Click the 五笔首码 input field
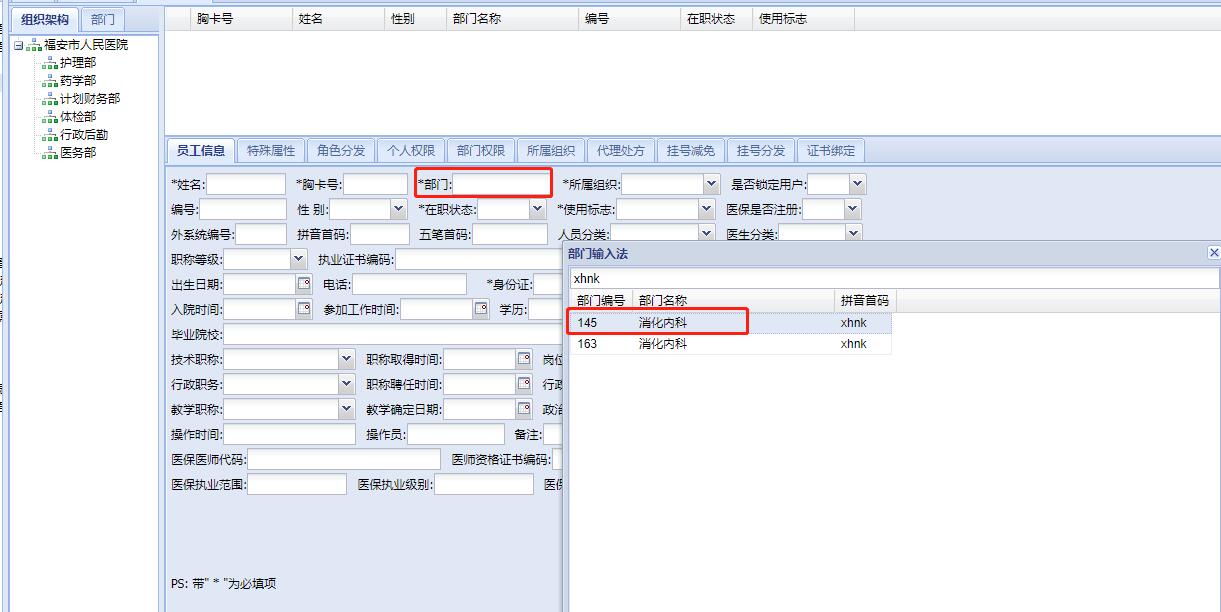This screenshot has width=1221, height=612. coord(510,234)
